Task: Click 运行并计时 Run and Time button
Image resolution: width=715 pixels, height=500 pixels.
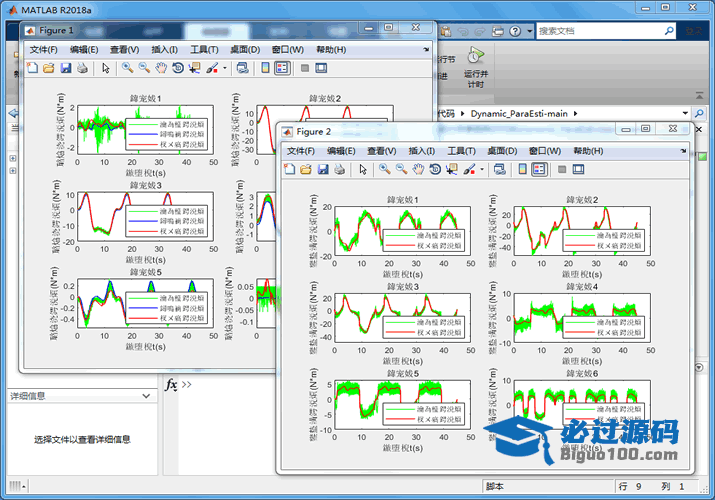Action: pyautogui.click(x=476, y=67)
